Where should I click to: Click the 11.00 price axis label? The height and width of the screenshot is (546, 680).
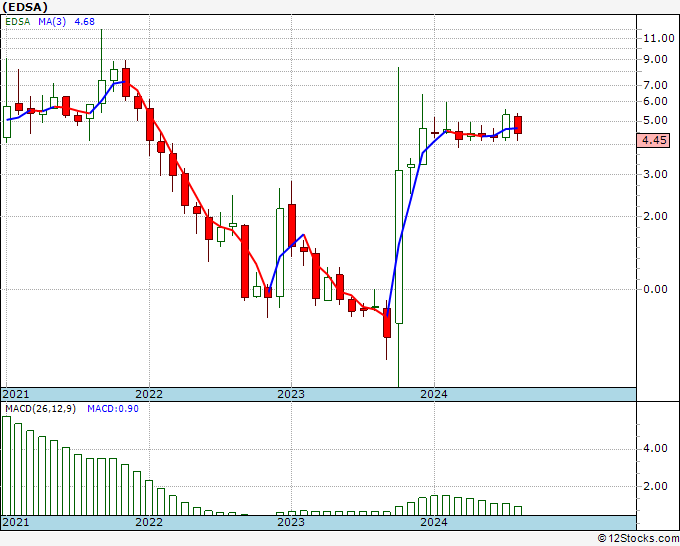(x=659, y=38)
